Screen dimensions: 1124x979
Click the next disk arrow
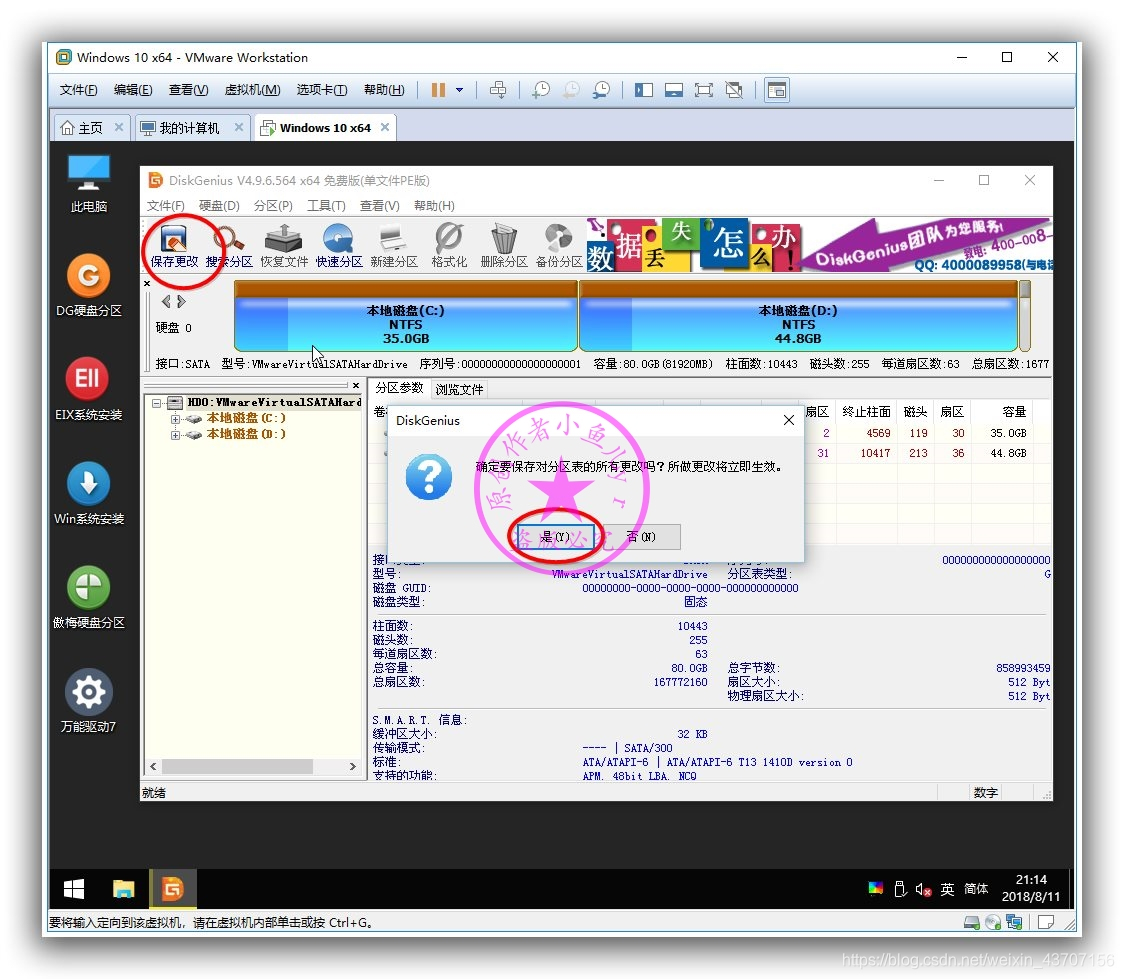point(181,302)
